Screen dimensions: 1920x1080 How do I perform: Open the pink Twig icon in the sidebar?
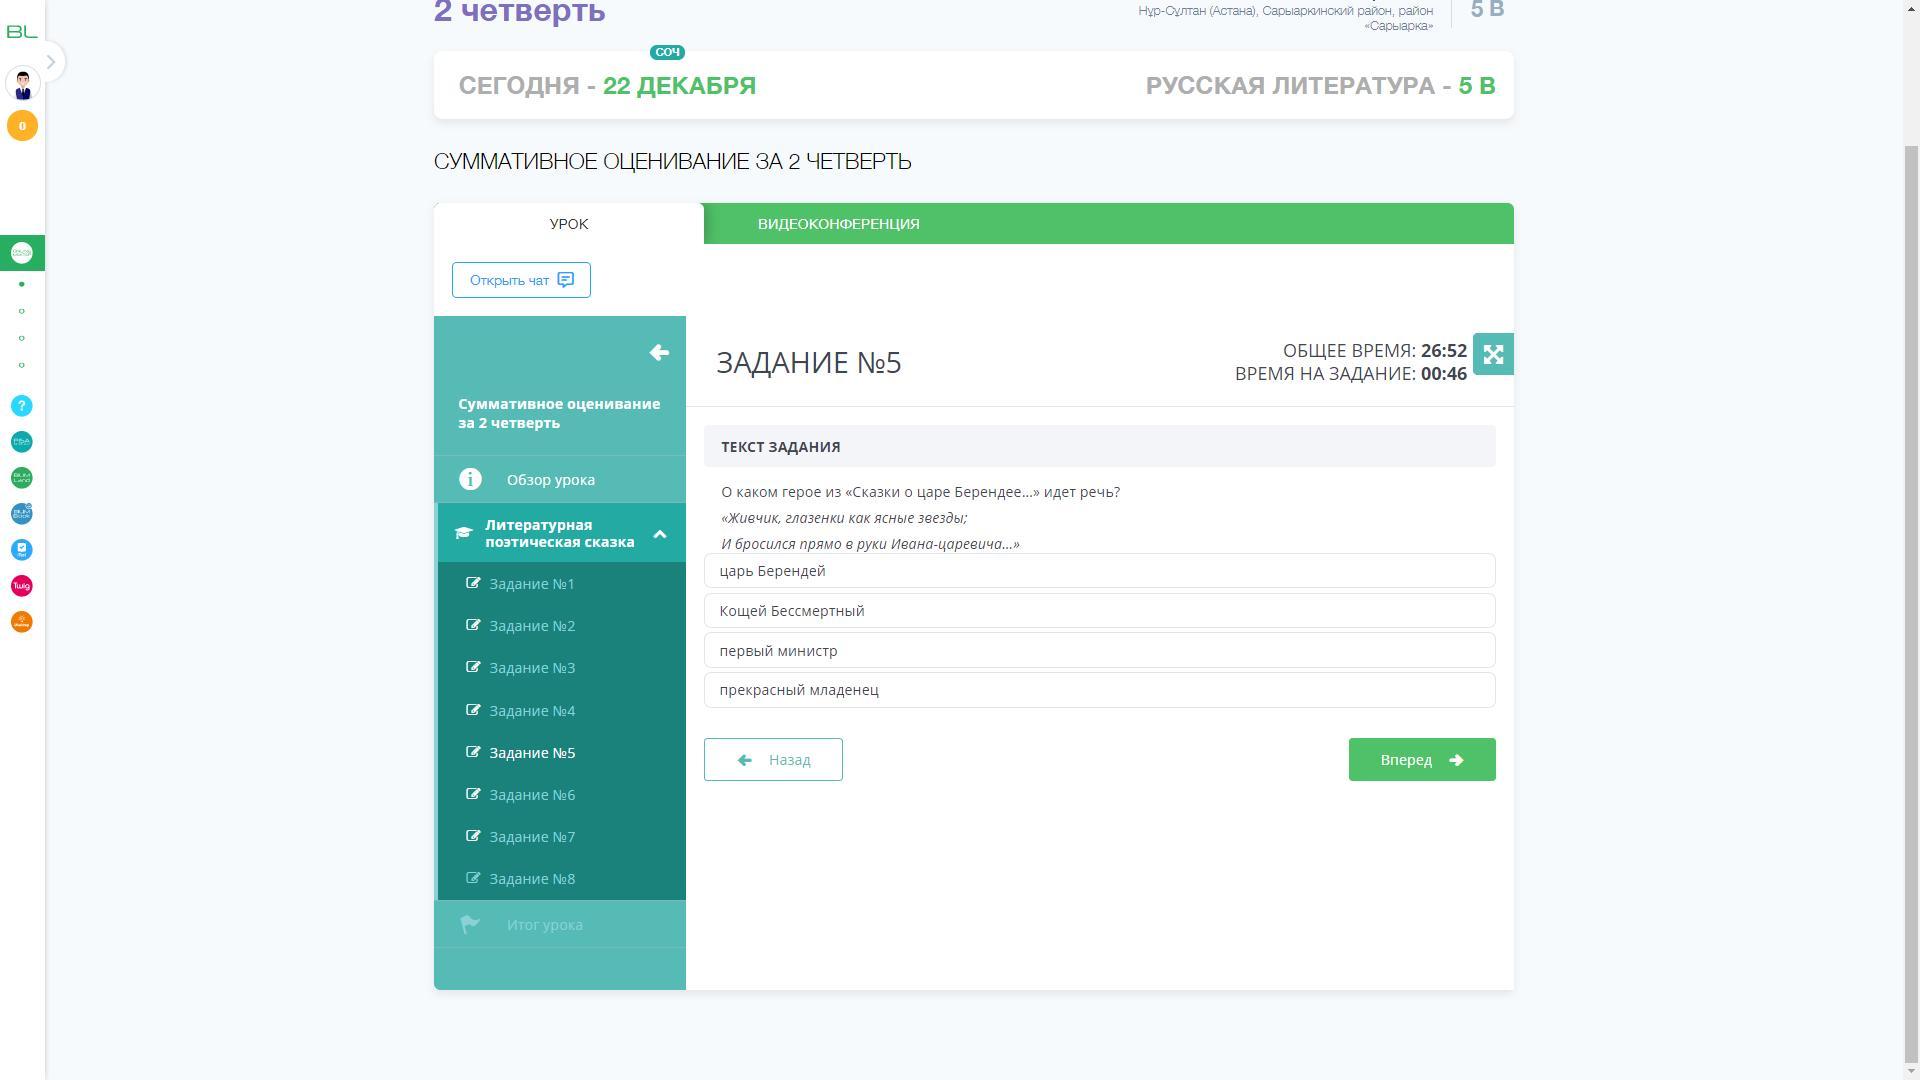click(22, 586)
